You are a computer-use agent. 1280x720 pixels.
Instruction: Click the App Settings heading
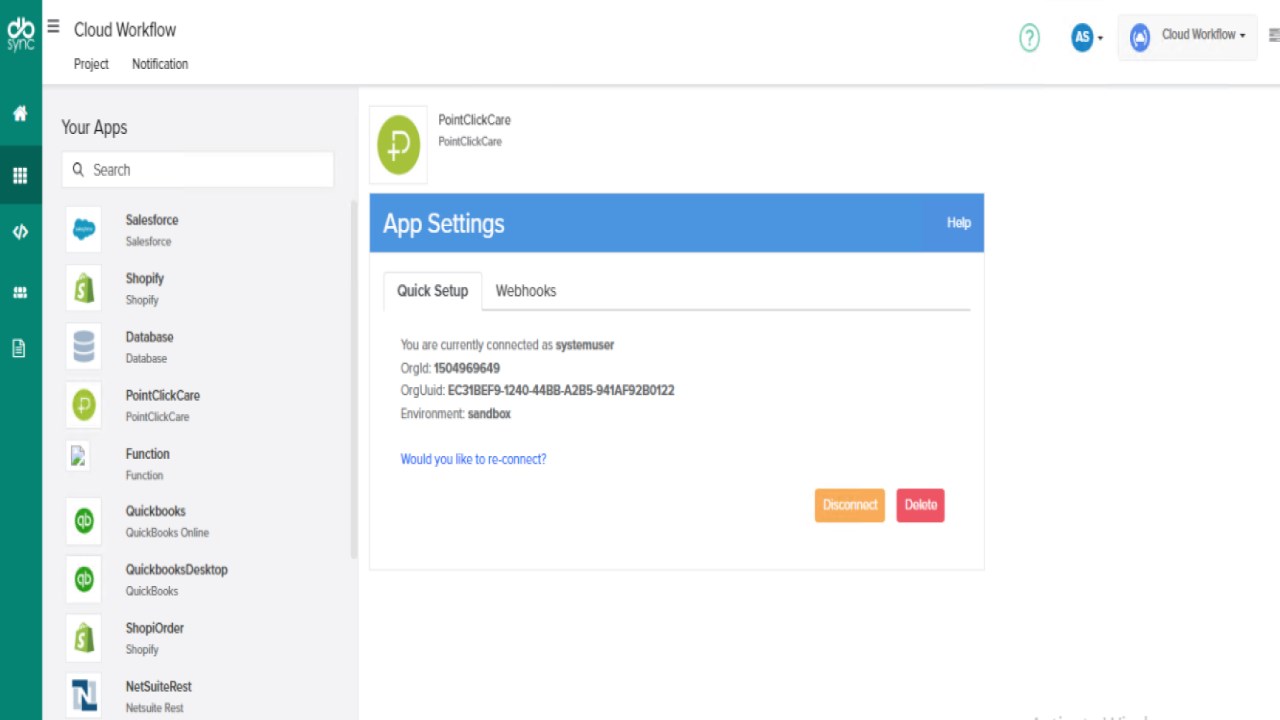pos(444,224)
